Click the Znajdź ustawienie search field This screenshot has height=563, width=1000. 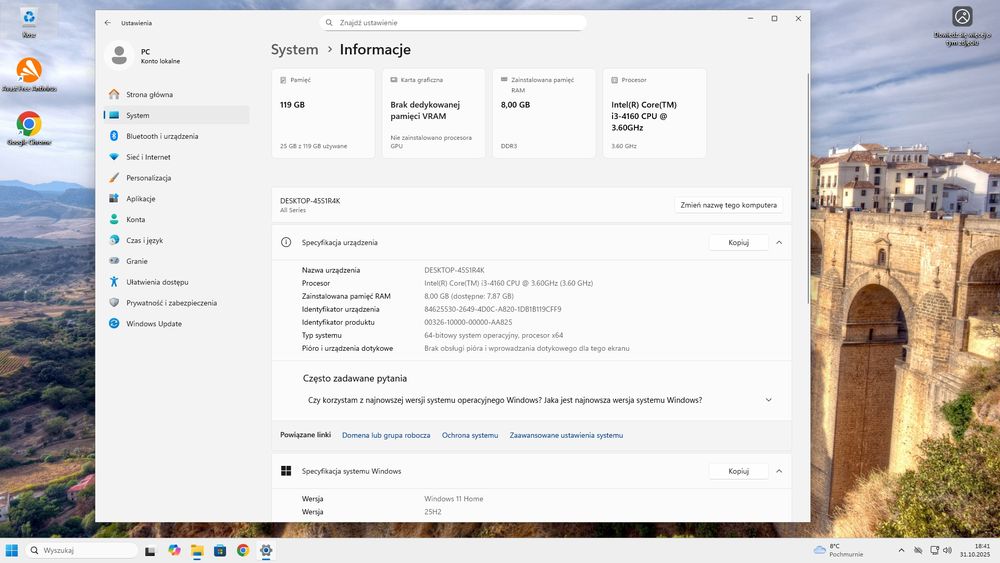tap(453, 22)
